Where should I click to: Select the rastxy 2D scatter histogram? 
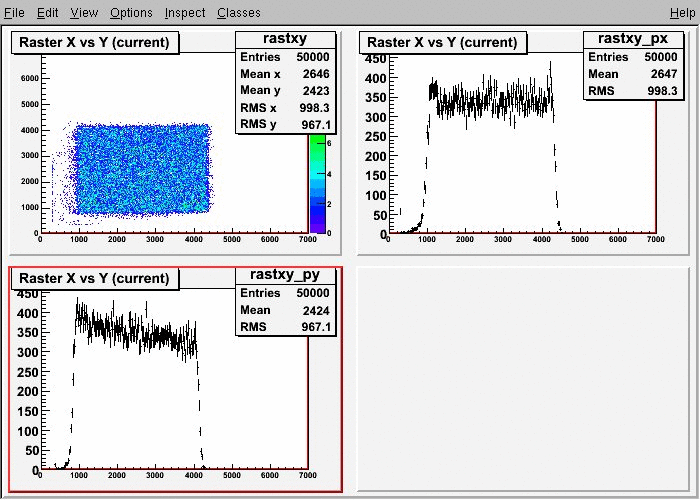pos(142,170)
